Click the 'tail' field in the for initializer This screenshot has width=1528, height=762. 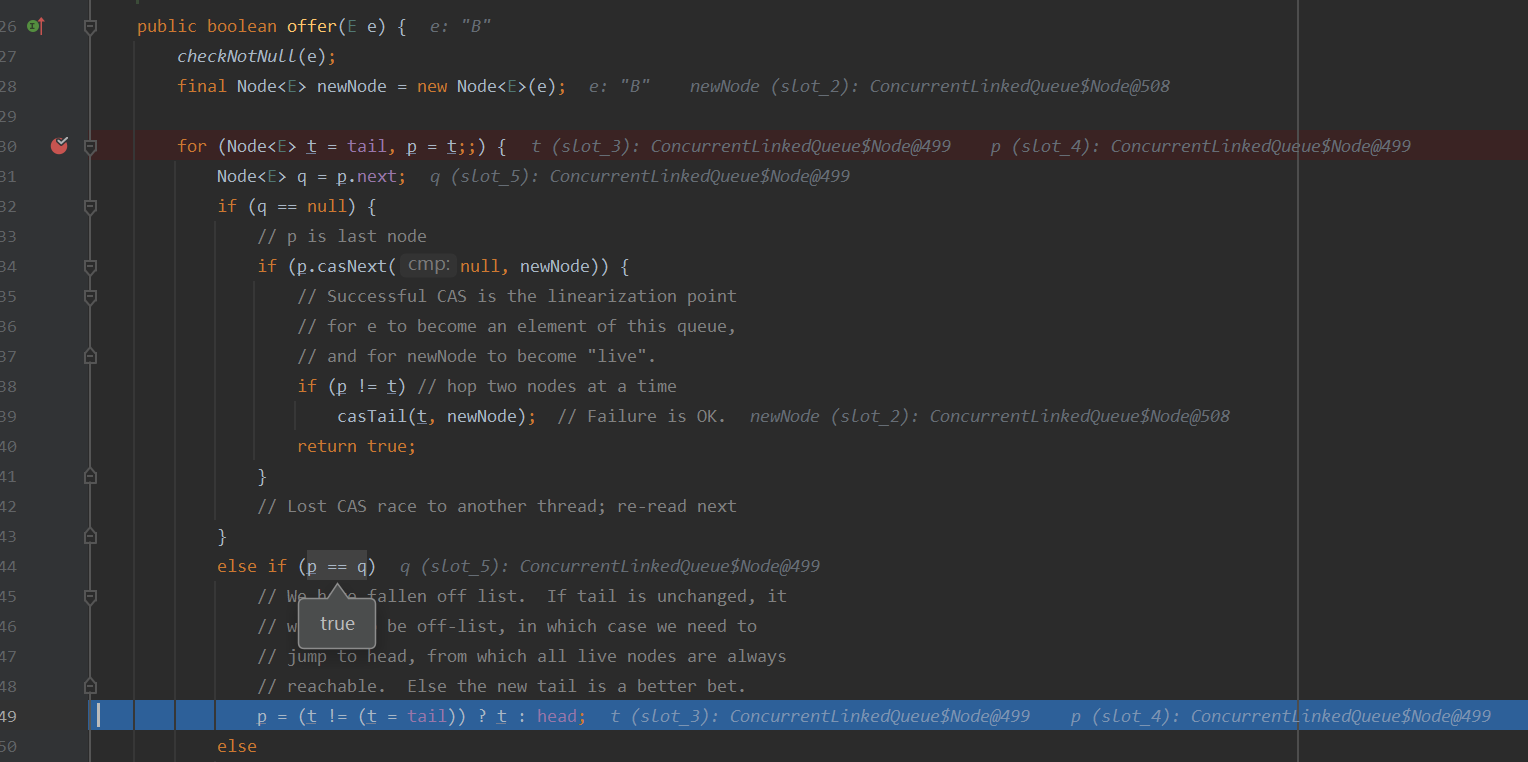(x=366, y=146)
